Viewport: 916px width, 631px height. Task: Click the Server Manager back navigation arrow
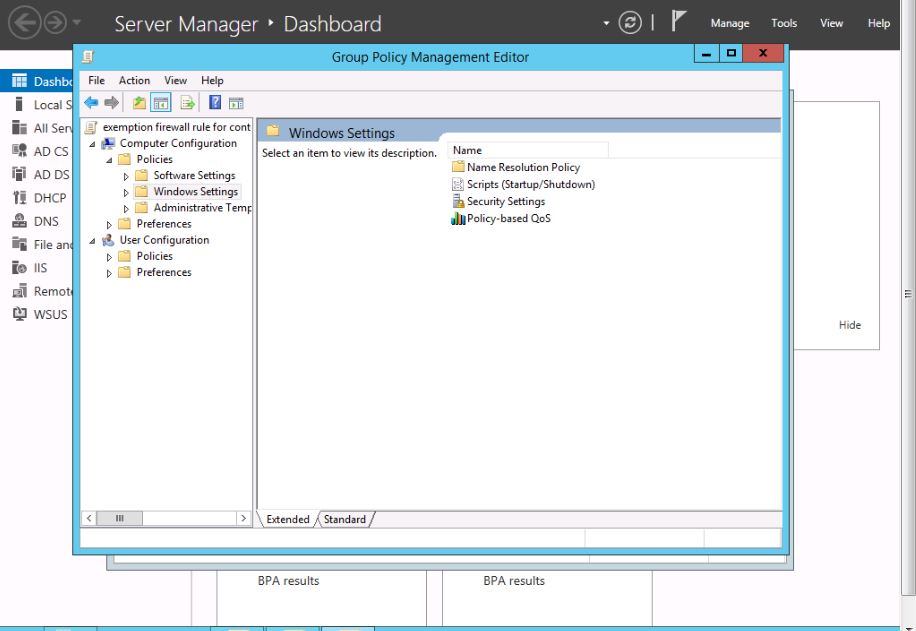click(24, 23)
